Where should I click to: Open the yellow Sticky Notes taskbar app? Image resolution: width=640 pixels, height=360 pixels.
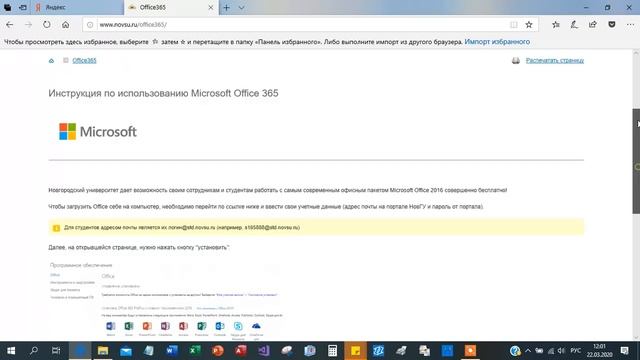(x=355, y=351)
